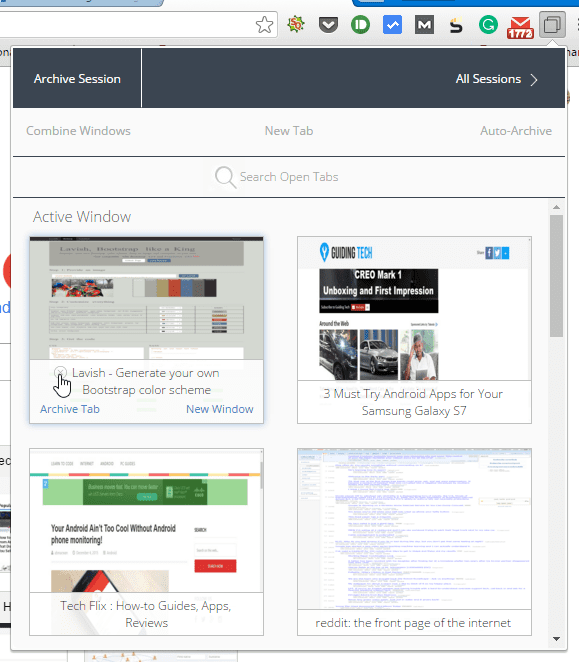Screen dimensions: 579x662
Task: Click the Grammarly G extension icon
Action: [x=488, y=25]
